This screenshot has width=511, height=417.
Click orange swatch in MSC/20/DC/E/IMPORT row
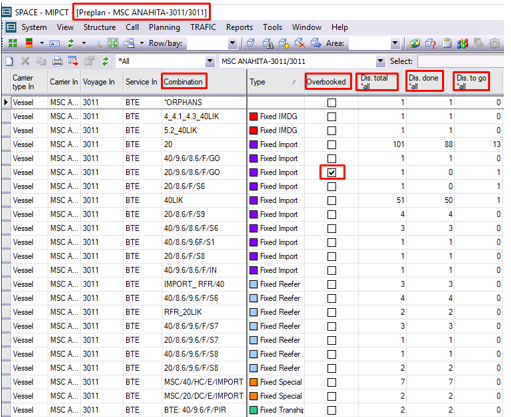pyautogui.click(x=254, y=396)
